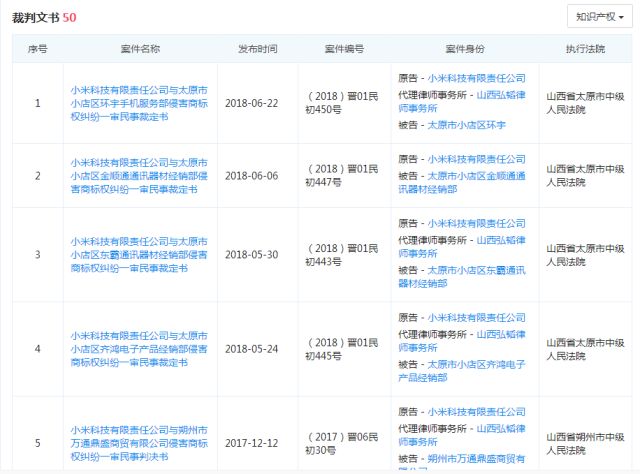Click law firm 山西弘韬律师事务所 in row 5

(462, 435)
